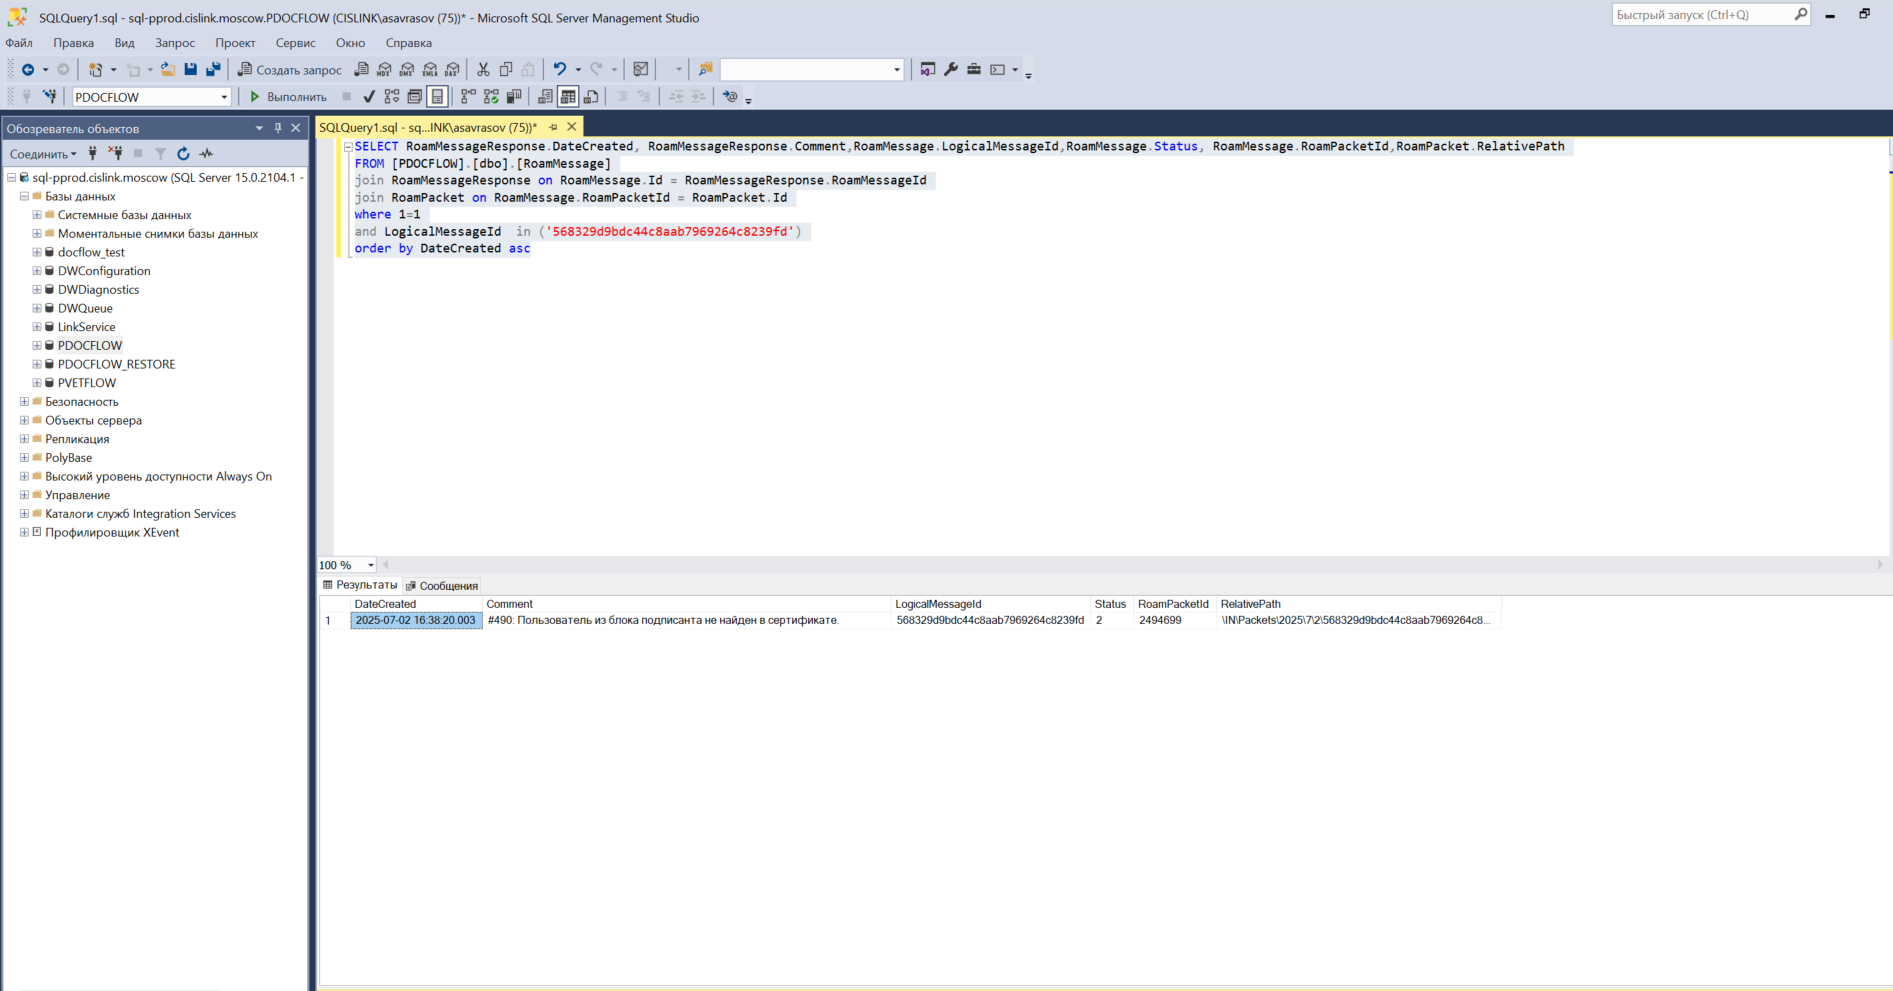Screen dimensions: 1893x991
Task: Select the LinkService database
Action: [x=86, y=327]
